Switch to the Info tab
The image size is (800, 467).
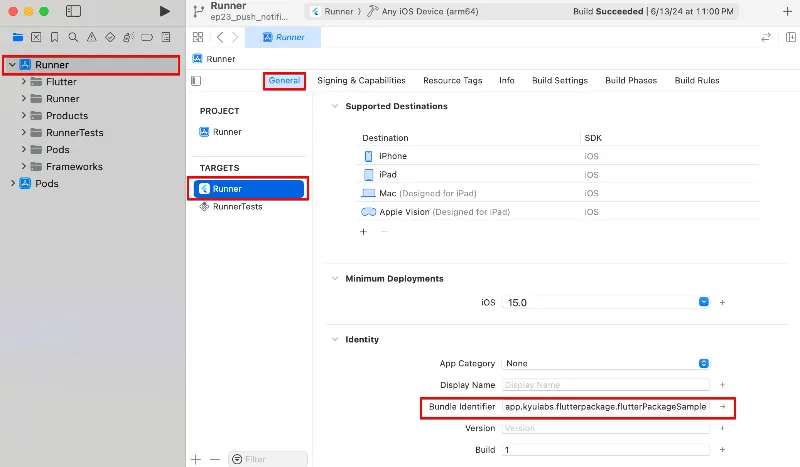(x=507, y=81)
